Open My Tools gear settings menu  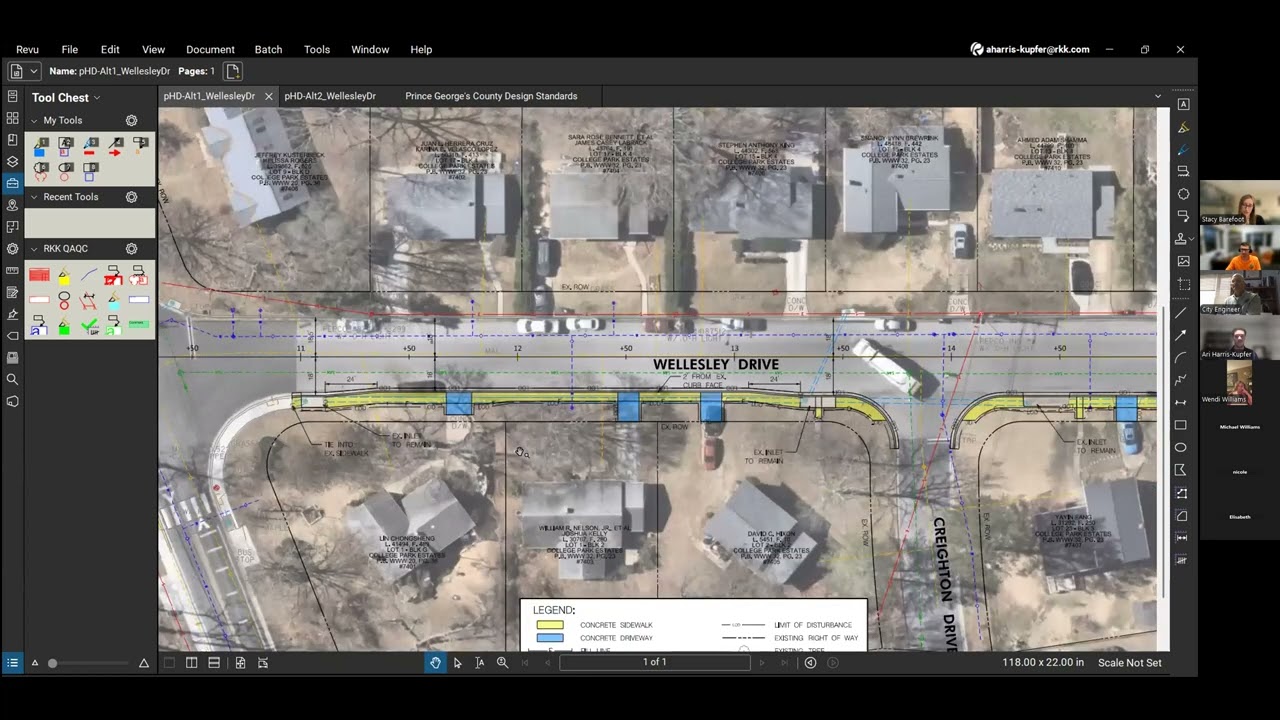(131, 120)
